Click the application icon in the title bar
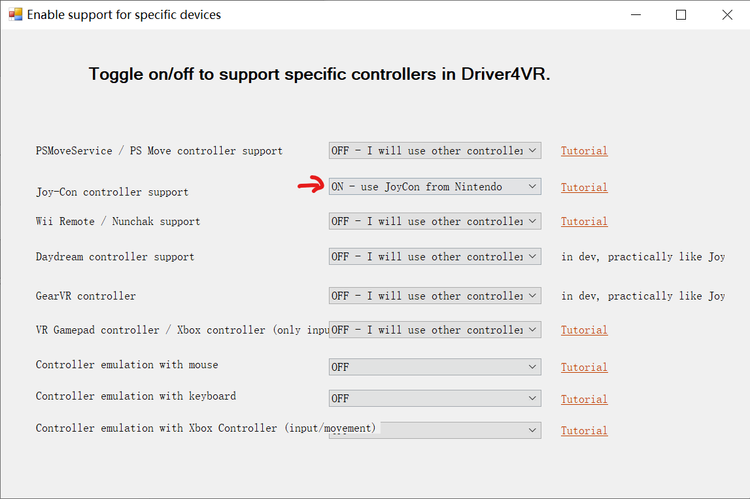The width and height of the screenshot is (750, 499). pyautogui.click(x=15, y=14)
